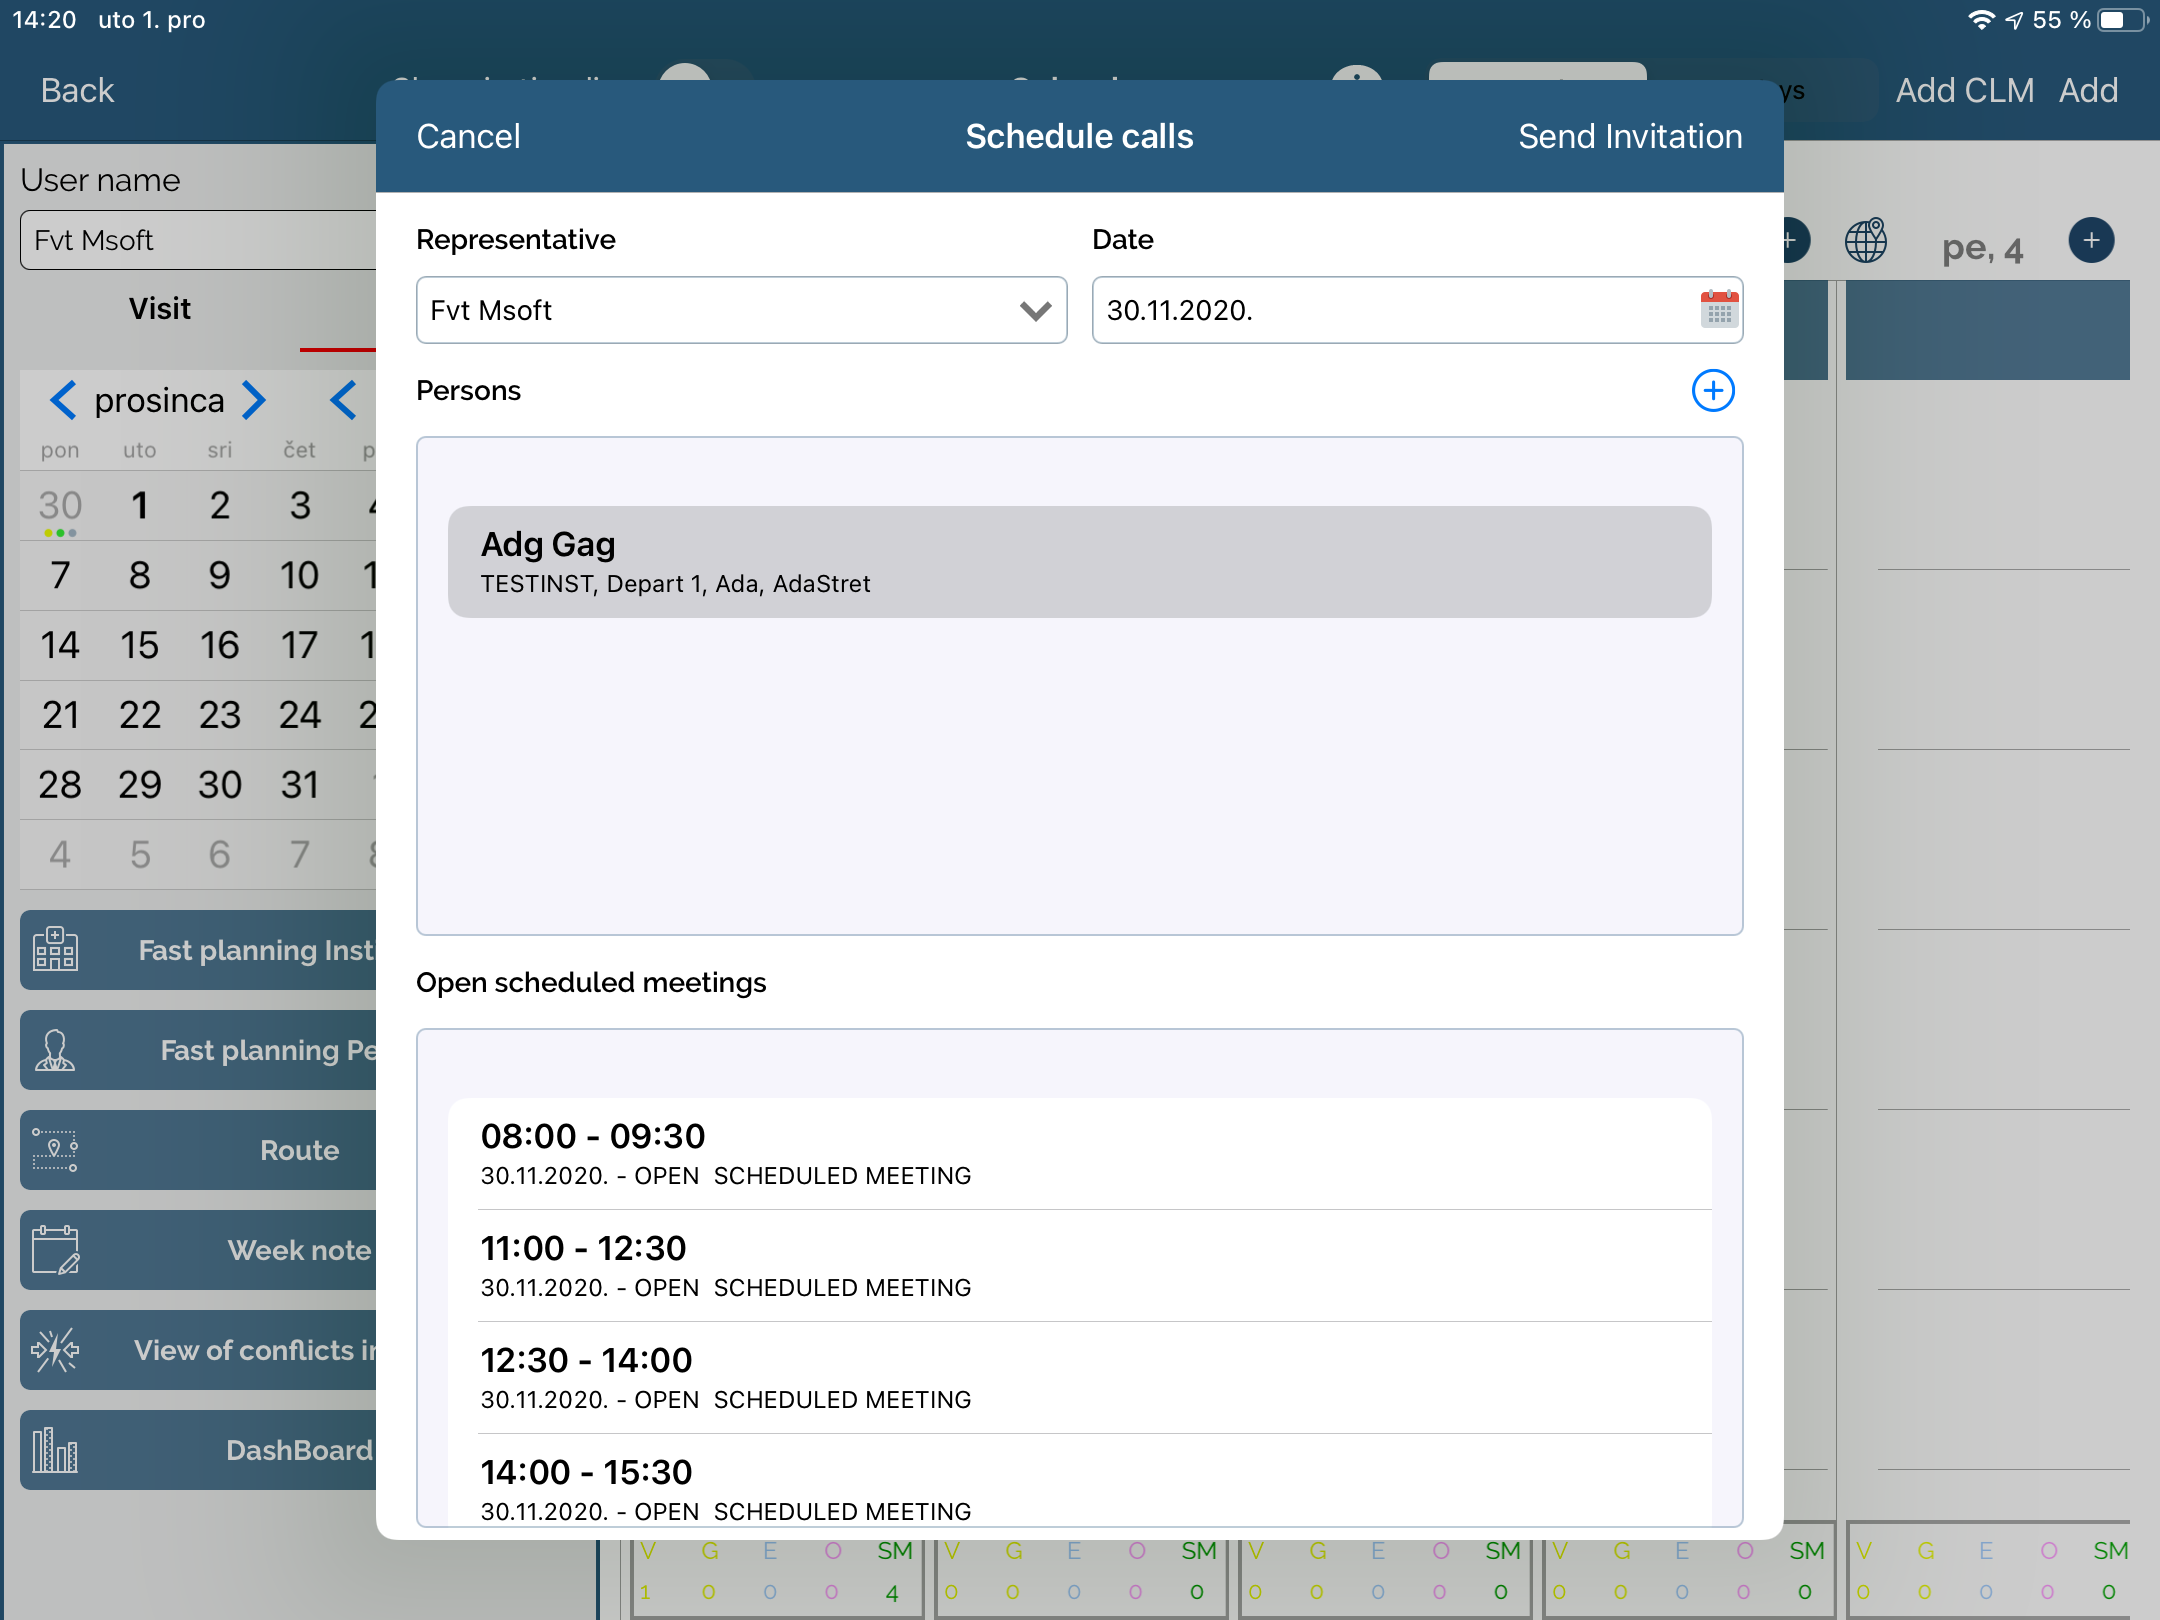This screenshot has height=1620, width=2160.
Task: Go to next month after prosinca
Action: (256, 401)
